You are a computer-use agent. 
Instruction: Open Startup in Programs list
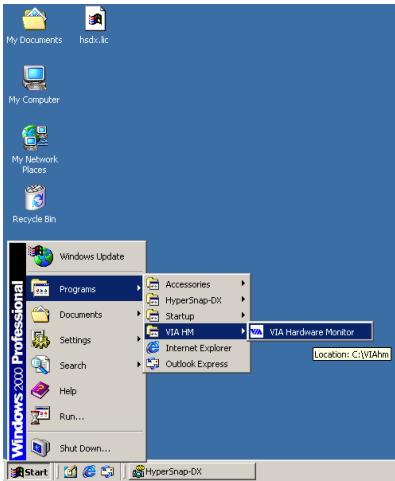click(197, 316)
